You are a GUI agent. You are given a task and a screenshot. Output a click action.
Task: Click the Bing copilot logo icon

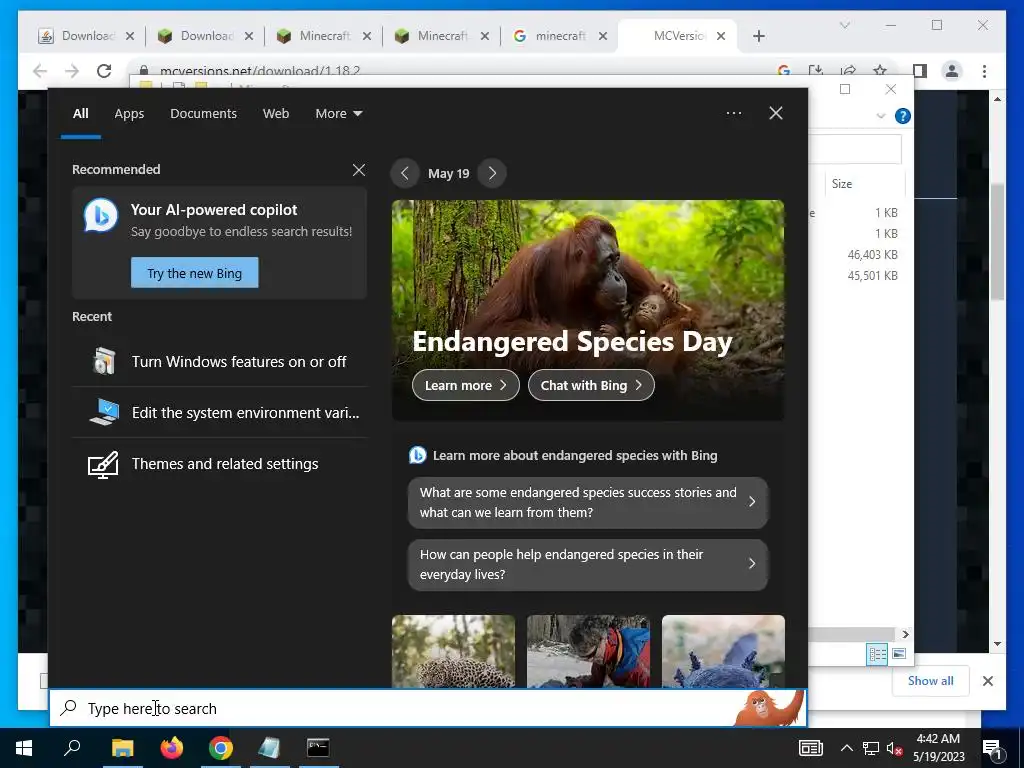pos(101,215)
